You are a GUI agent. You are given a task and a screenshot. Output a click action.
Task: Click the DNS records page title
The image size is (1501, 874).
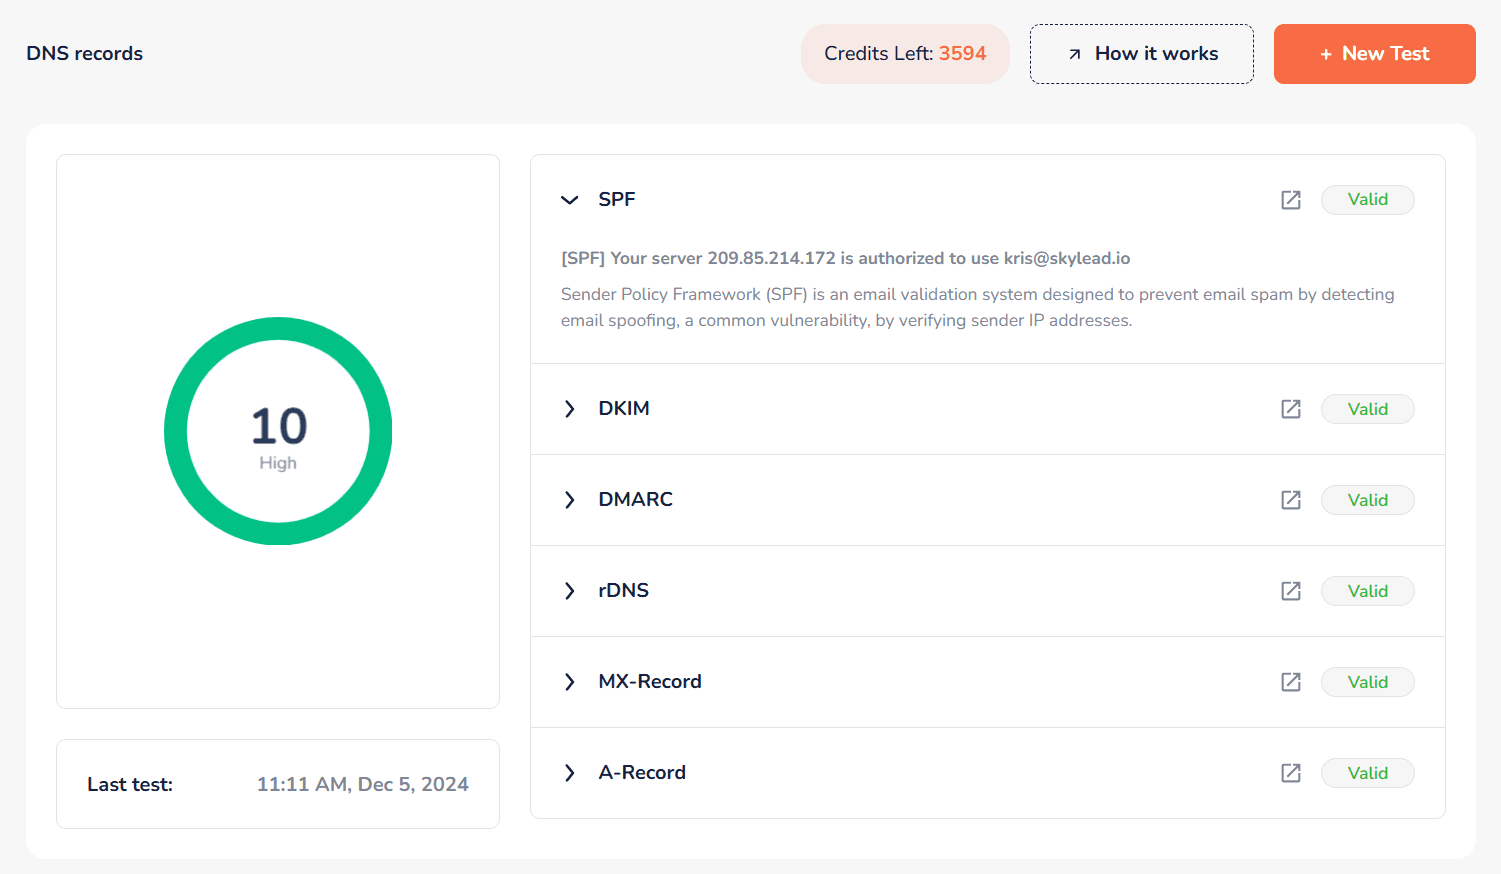tap(85, 54)
